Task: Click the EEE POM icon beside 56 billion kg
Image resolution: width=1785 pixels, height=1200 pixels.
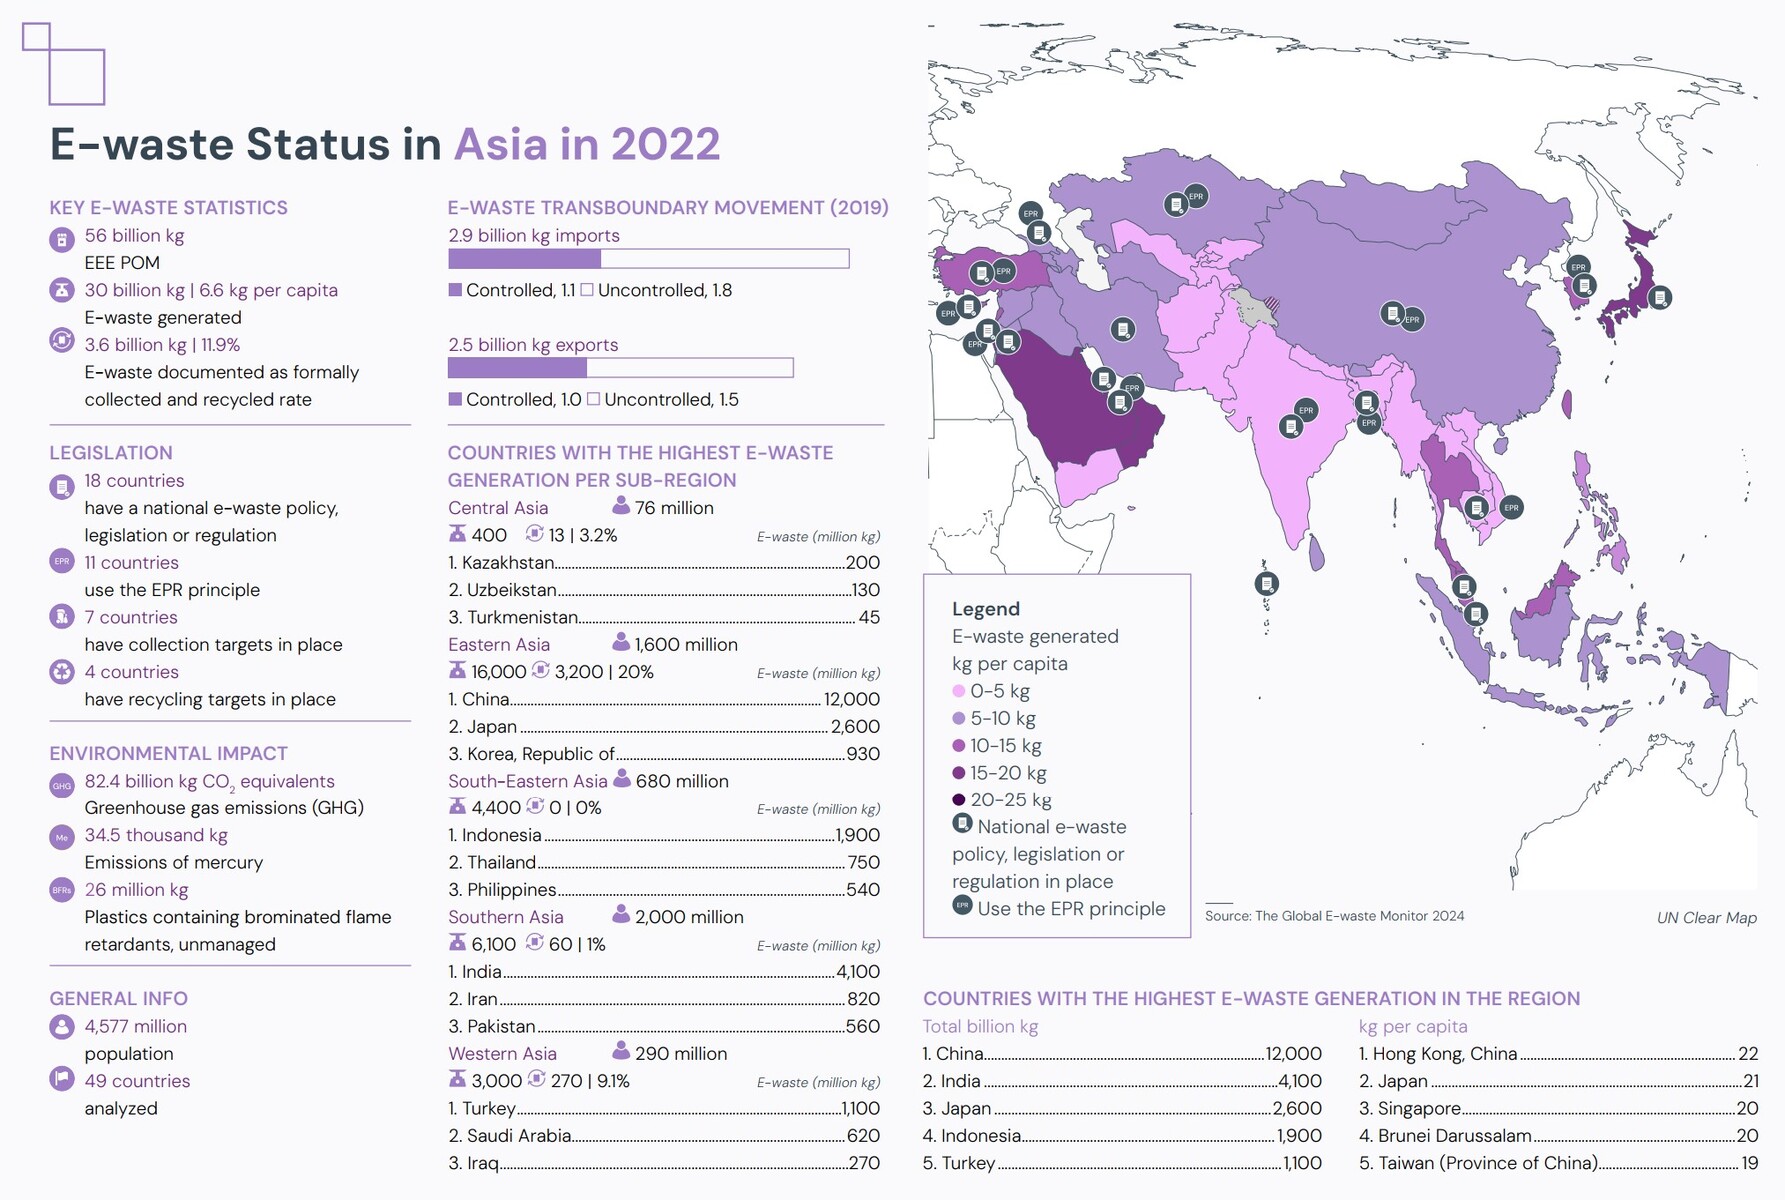Action: click(62, 240)
